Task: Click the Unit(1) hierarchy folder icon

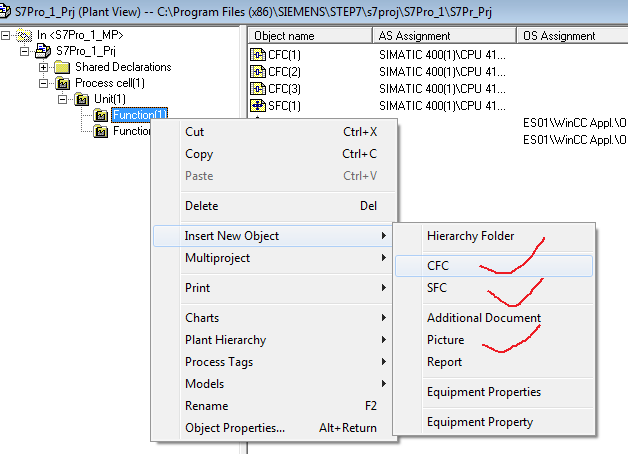Action: click(81, 99)
